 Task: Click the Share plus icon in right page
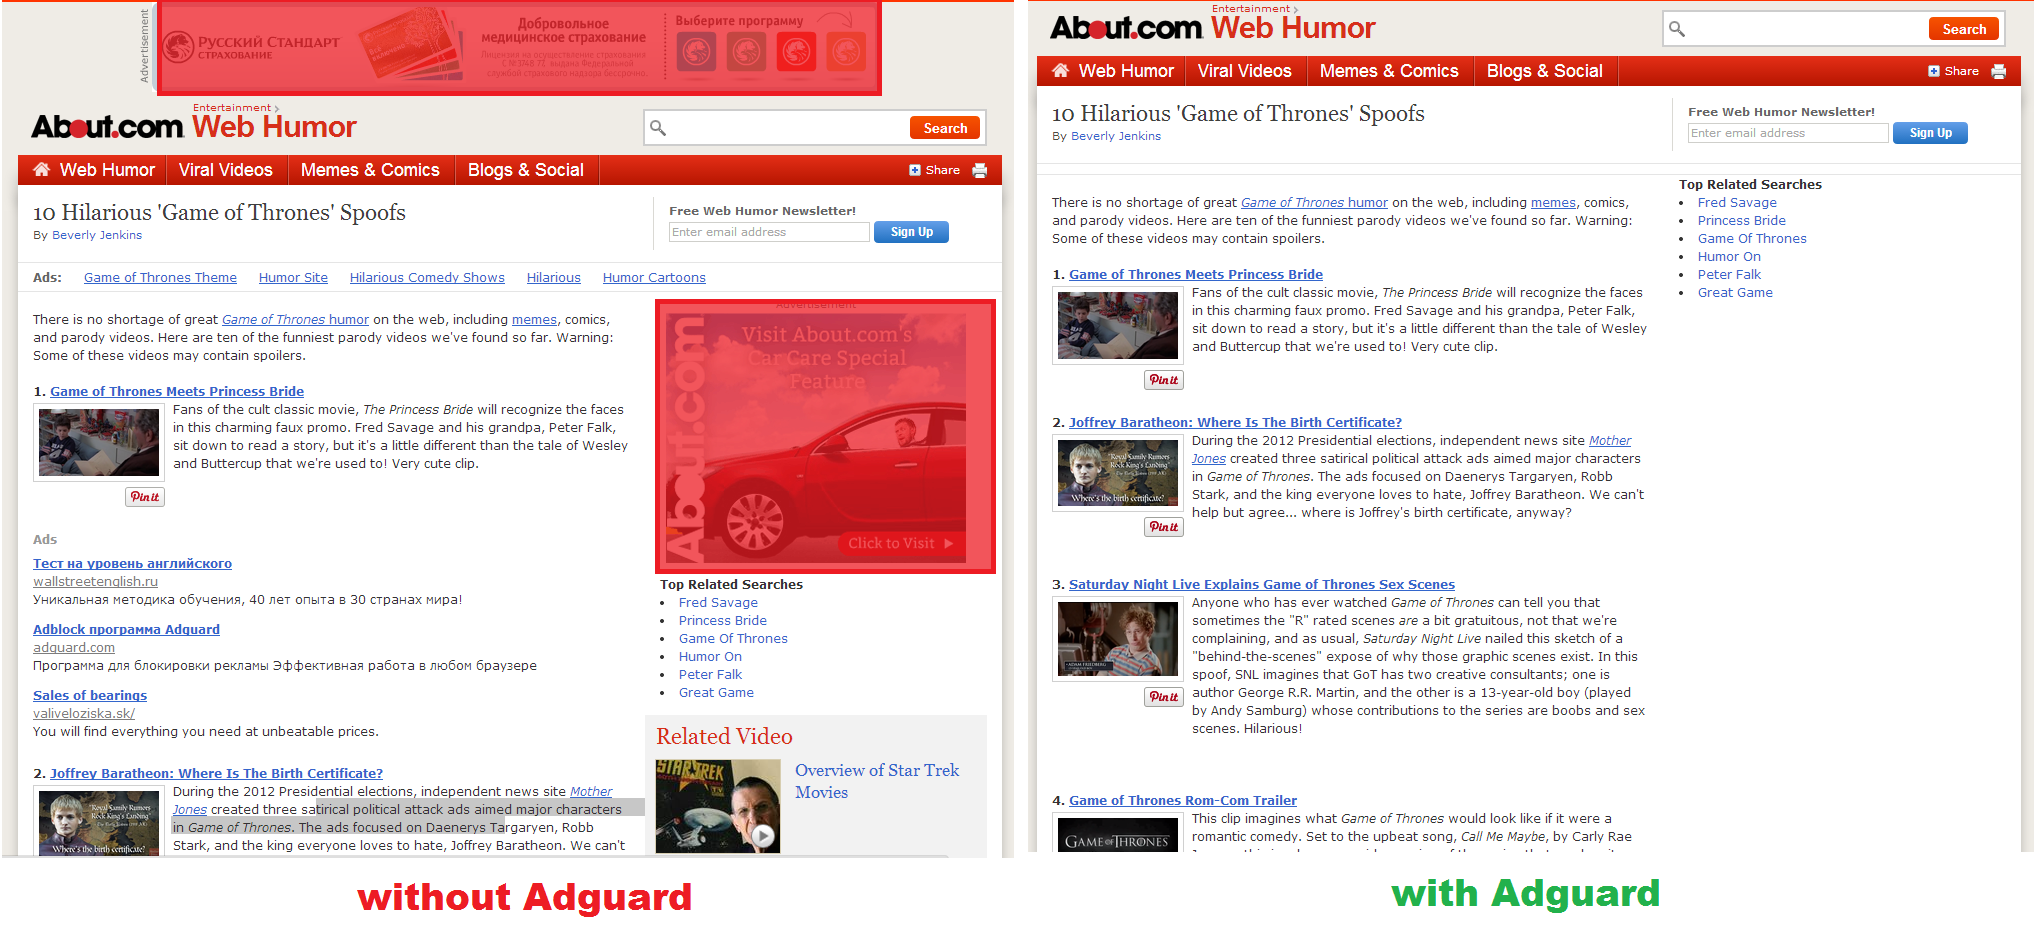[1933, 71]
